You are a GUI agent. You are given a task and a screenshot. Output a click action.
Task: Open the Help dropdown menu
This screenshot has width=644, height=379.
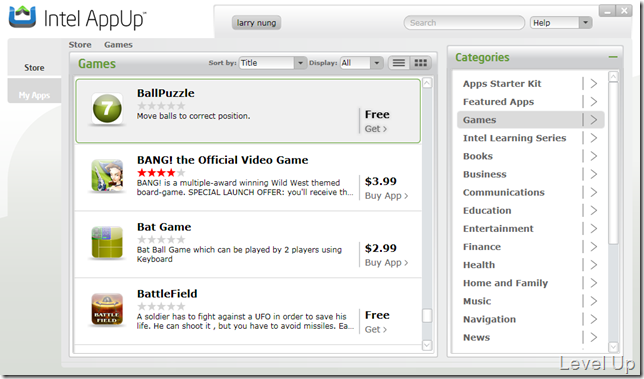(561, 23)
